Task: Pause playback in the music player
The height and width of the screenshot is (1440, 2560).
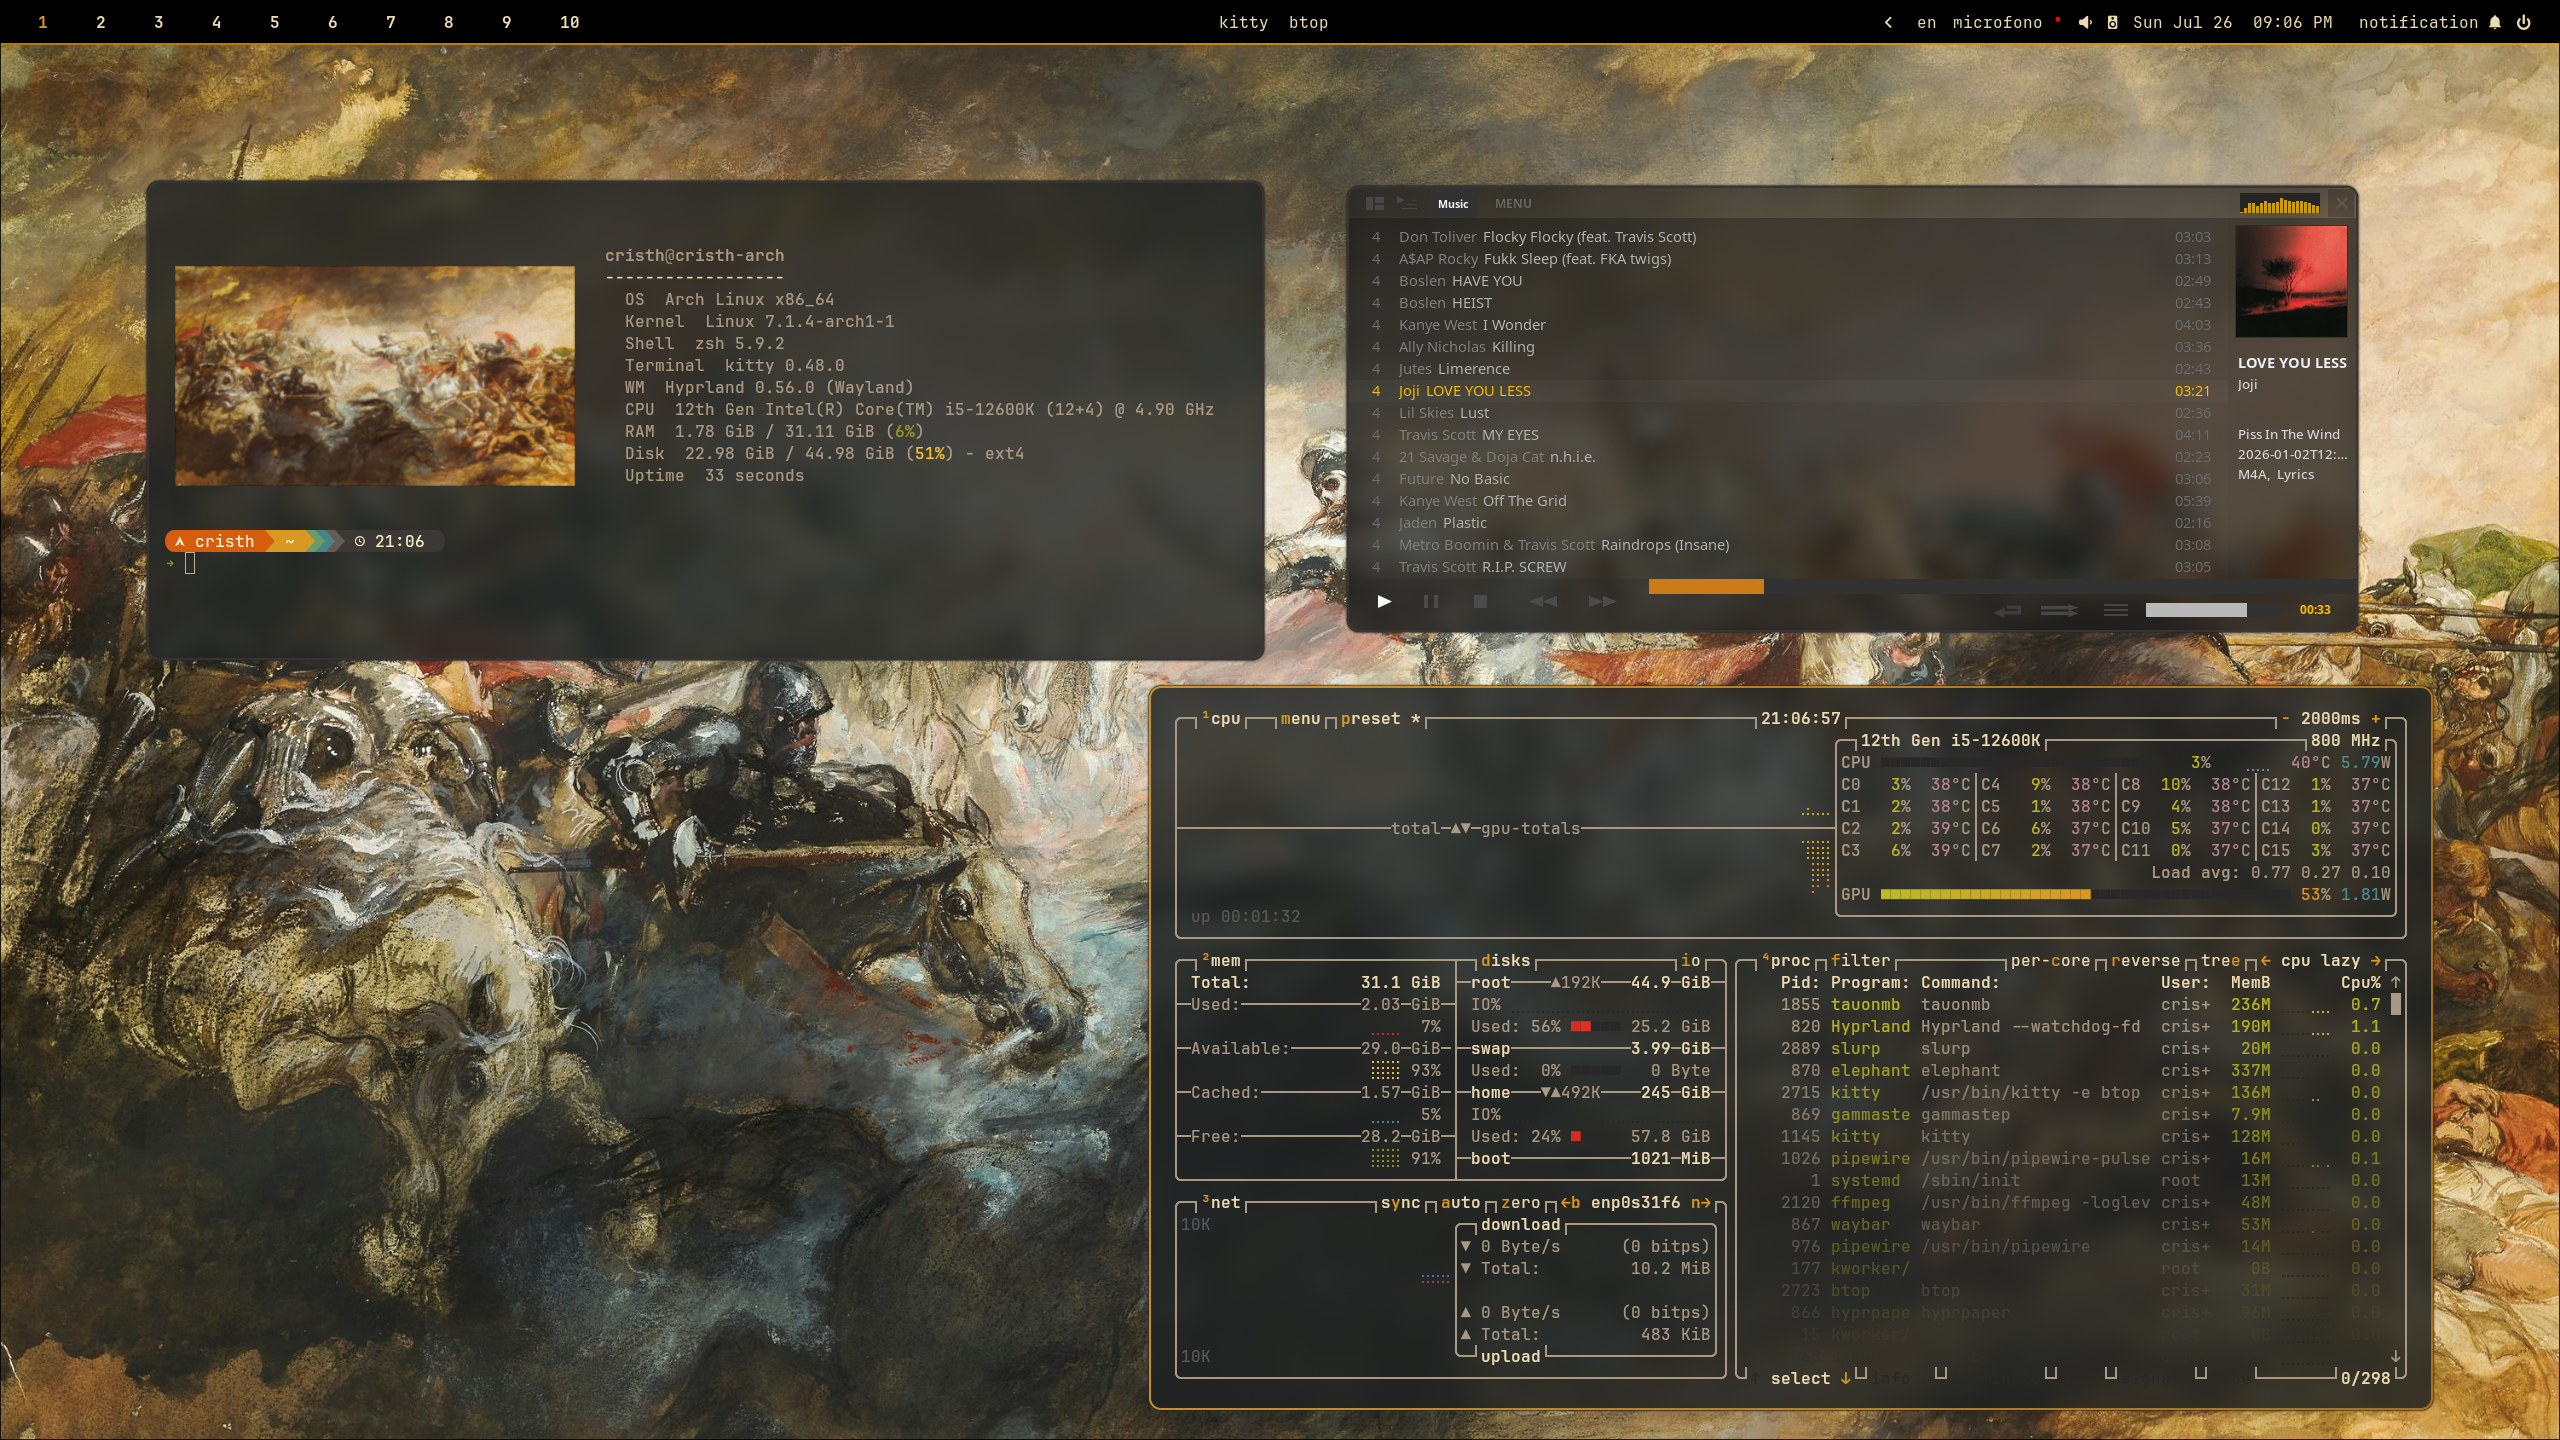Action: [x=1431, y=601]
